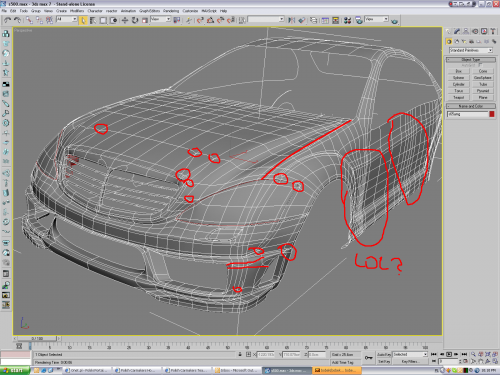
Task: Switch to the Utilities command panel tab
Action: pos(493,31)
